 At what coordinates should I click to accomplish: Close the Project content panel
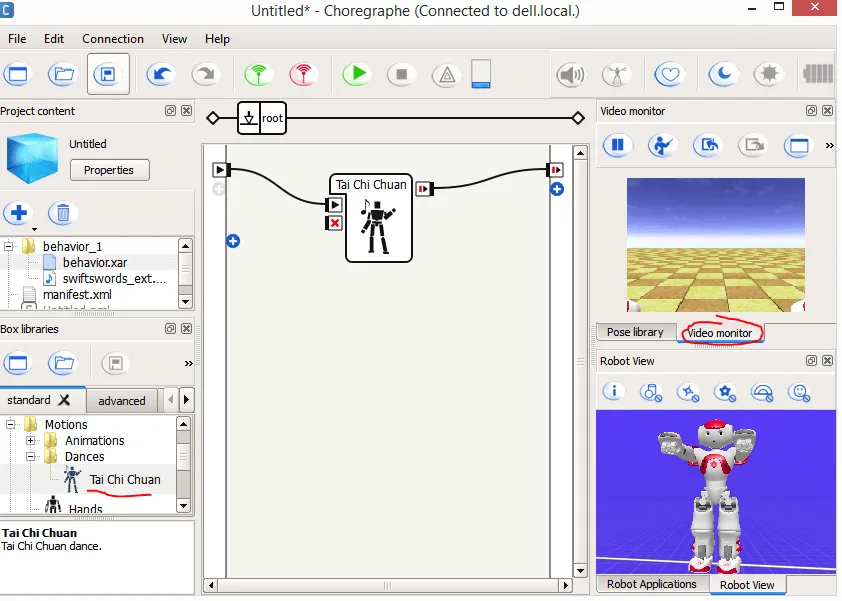186,111
